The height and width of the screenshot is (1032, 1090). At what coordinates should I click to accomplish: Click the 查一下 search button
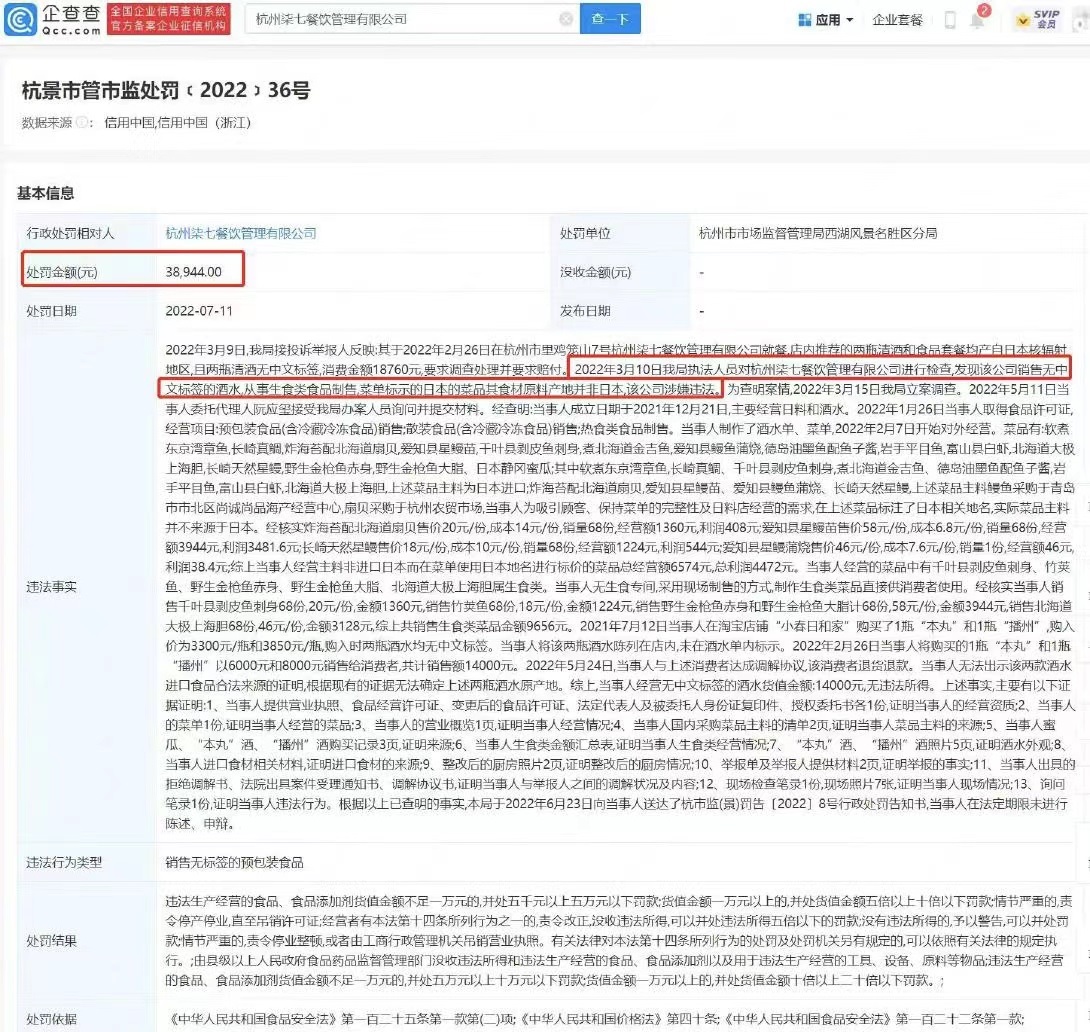(x=609, y=19)
